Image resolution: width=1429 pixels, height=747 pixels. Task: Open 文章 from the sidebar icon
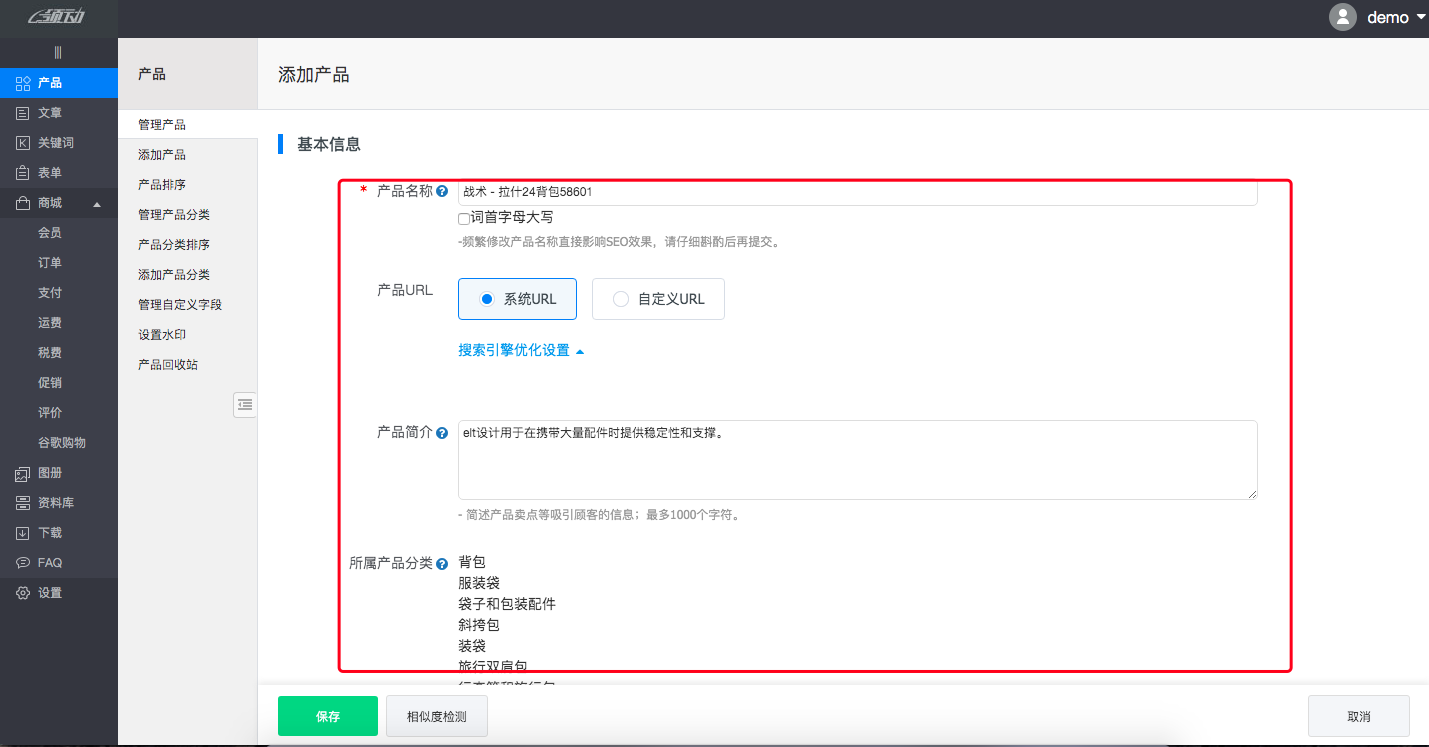(23, 113)
